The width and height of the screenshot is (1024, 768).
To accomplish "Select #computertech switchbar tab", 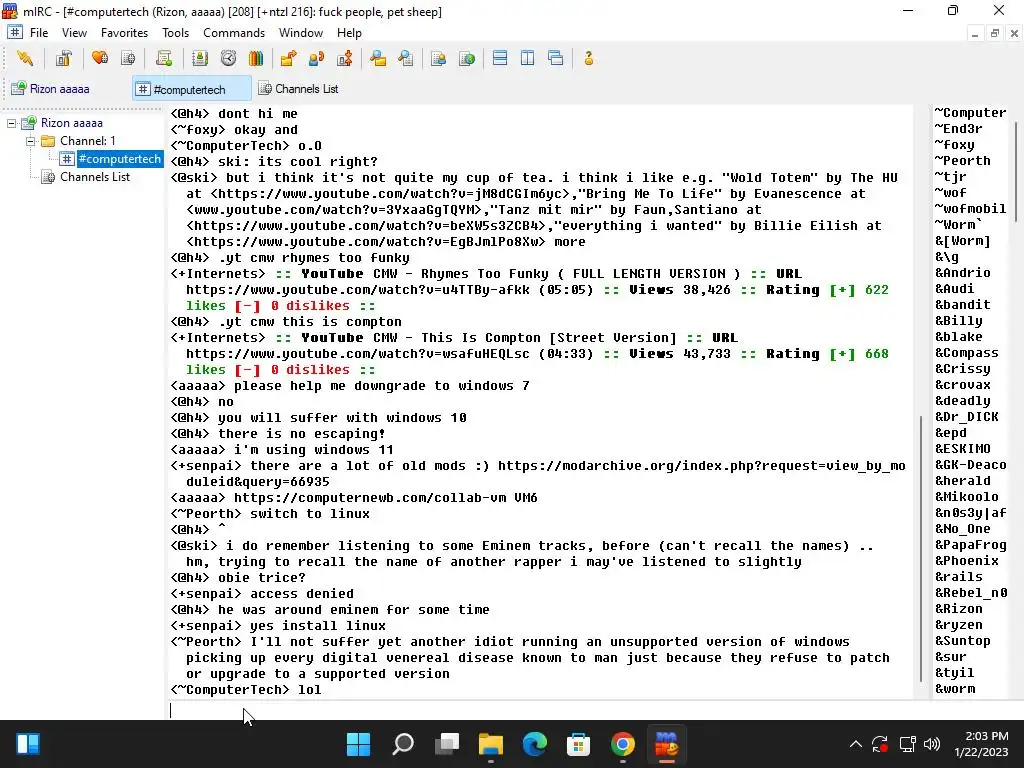I will 191,89.
